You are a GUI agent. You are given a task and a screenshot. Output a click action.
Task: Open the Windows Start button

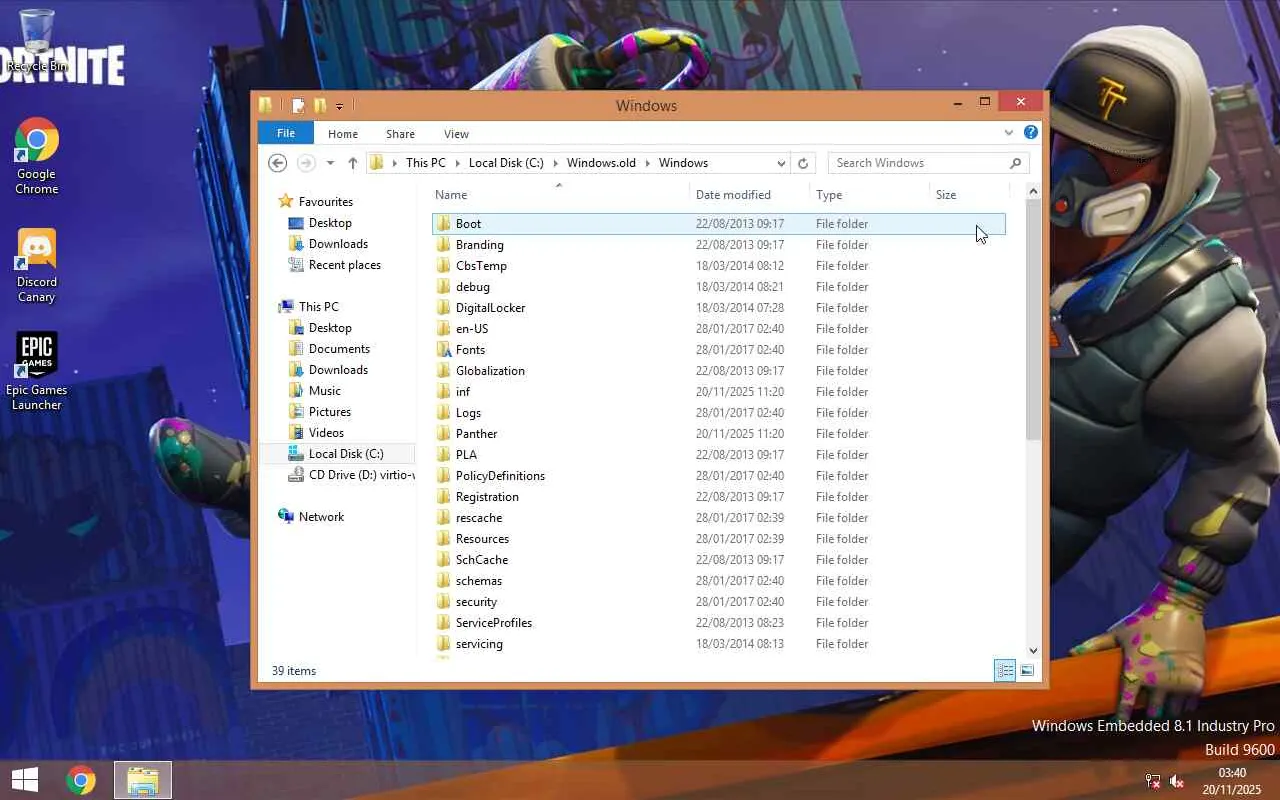[x=25, y=780]
